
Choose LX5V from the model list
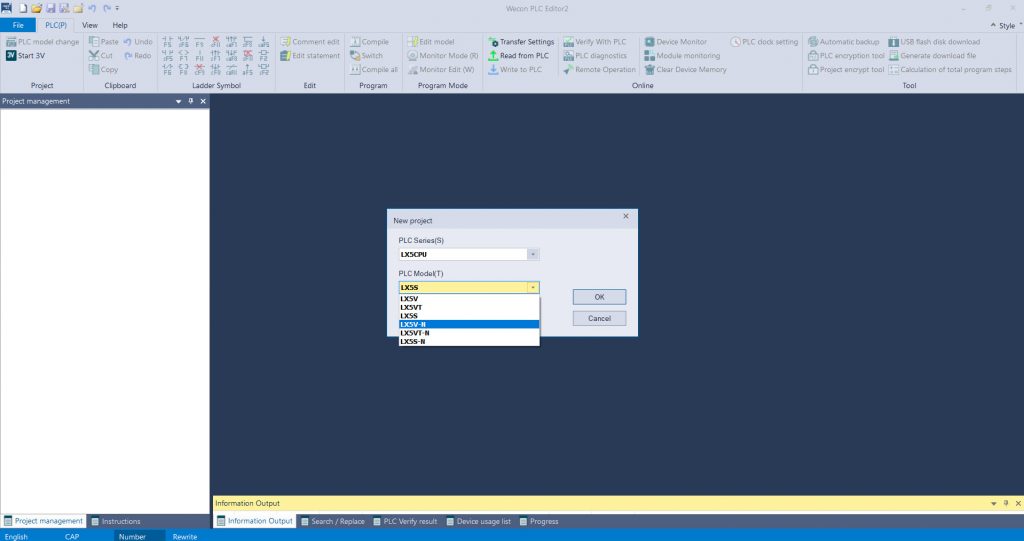[469, 299]
